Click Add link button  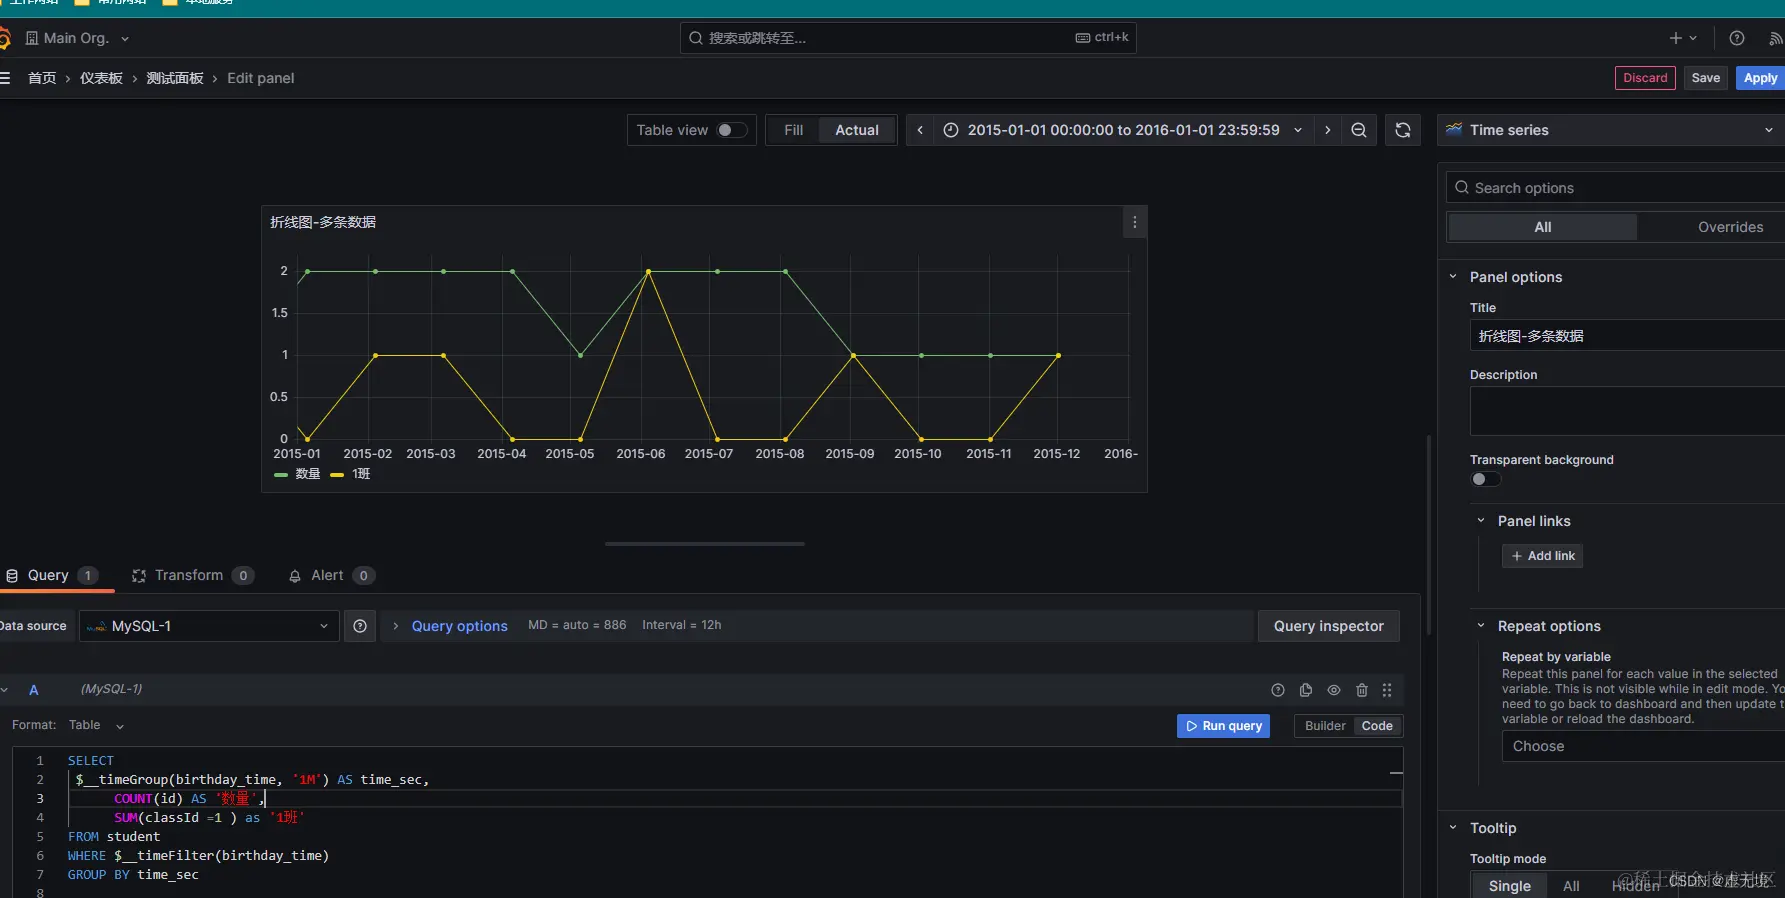[x=1542, y=556]
